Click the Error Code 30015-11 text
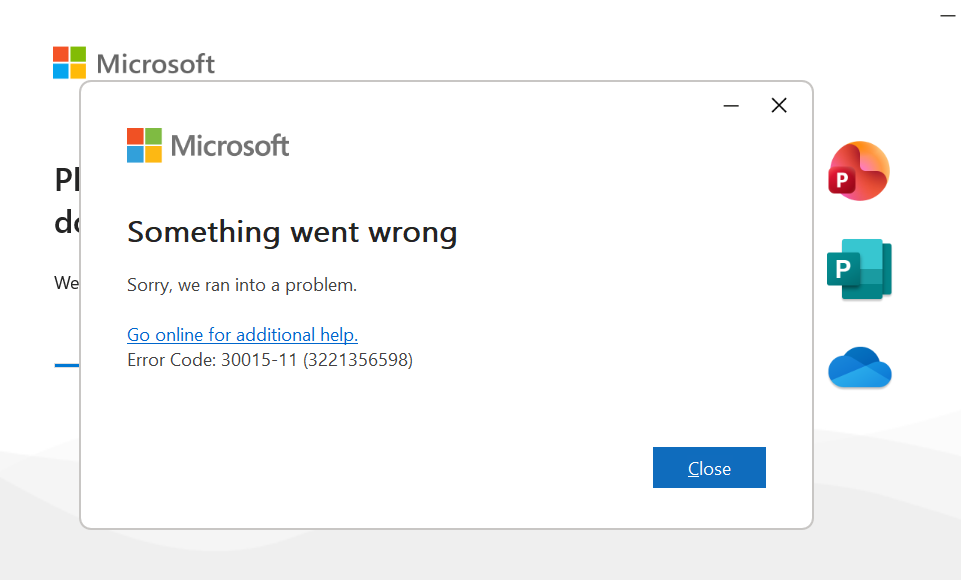This screenshot has height=580, width=961. click(212, 360)
